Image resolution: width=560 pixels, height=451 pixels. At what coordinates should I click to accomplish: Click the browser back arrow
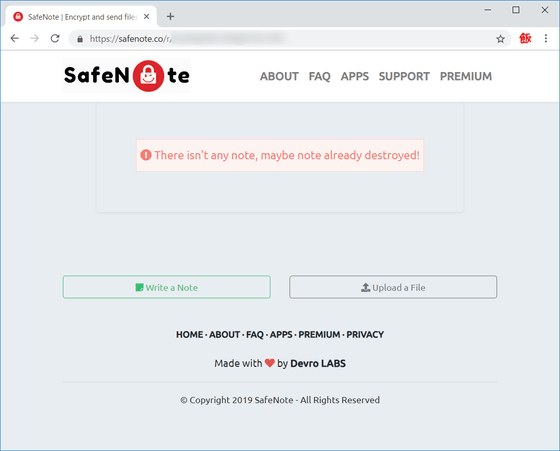coord(14,38)
